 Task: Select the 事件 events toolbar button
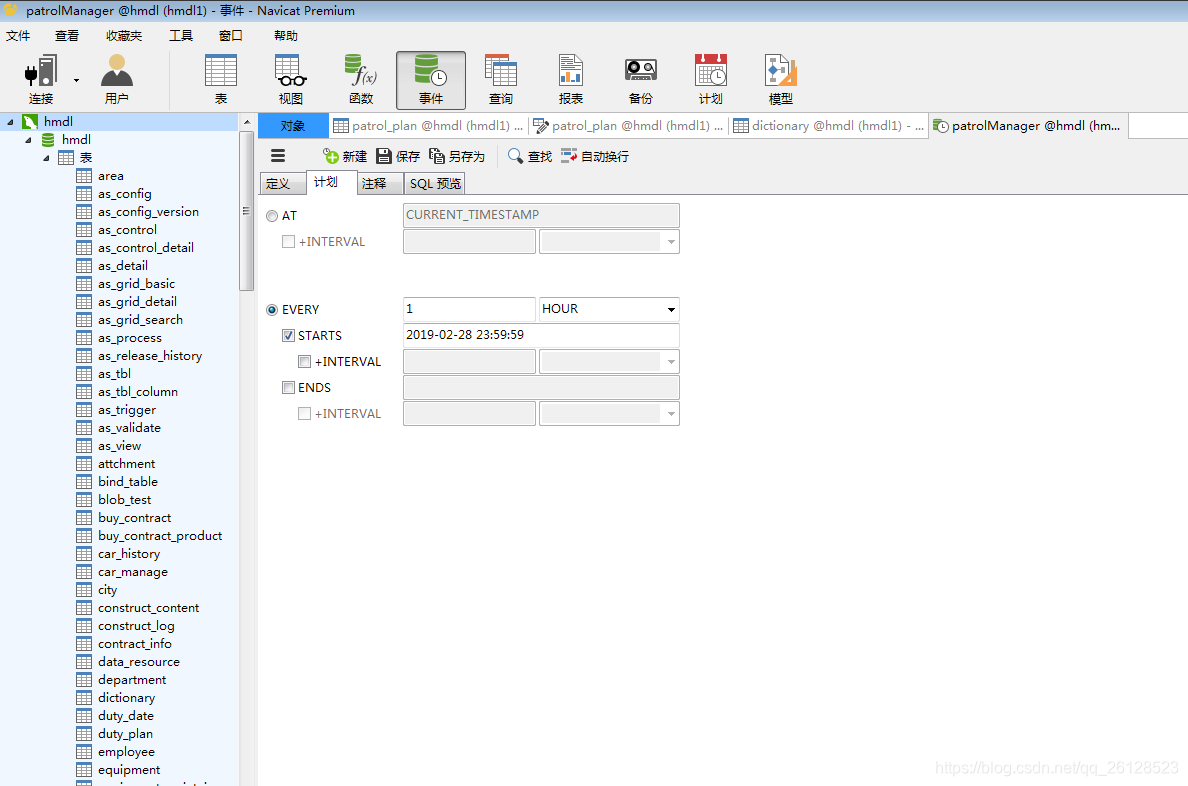coord(430,80)
